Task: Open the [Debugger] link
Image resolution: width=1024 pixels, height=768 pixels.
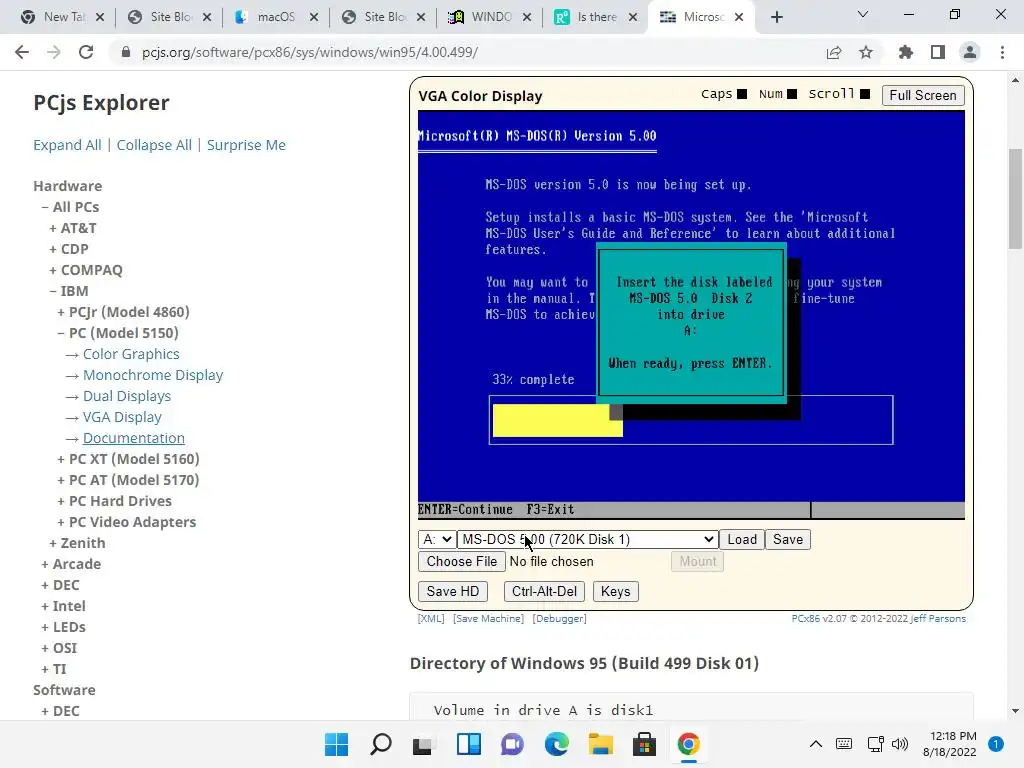Action: pyautogui.click(x=559, y=618)
